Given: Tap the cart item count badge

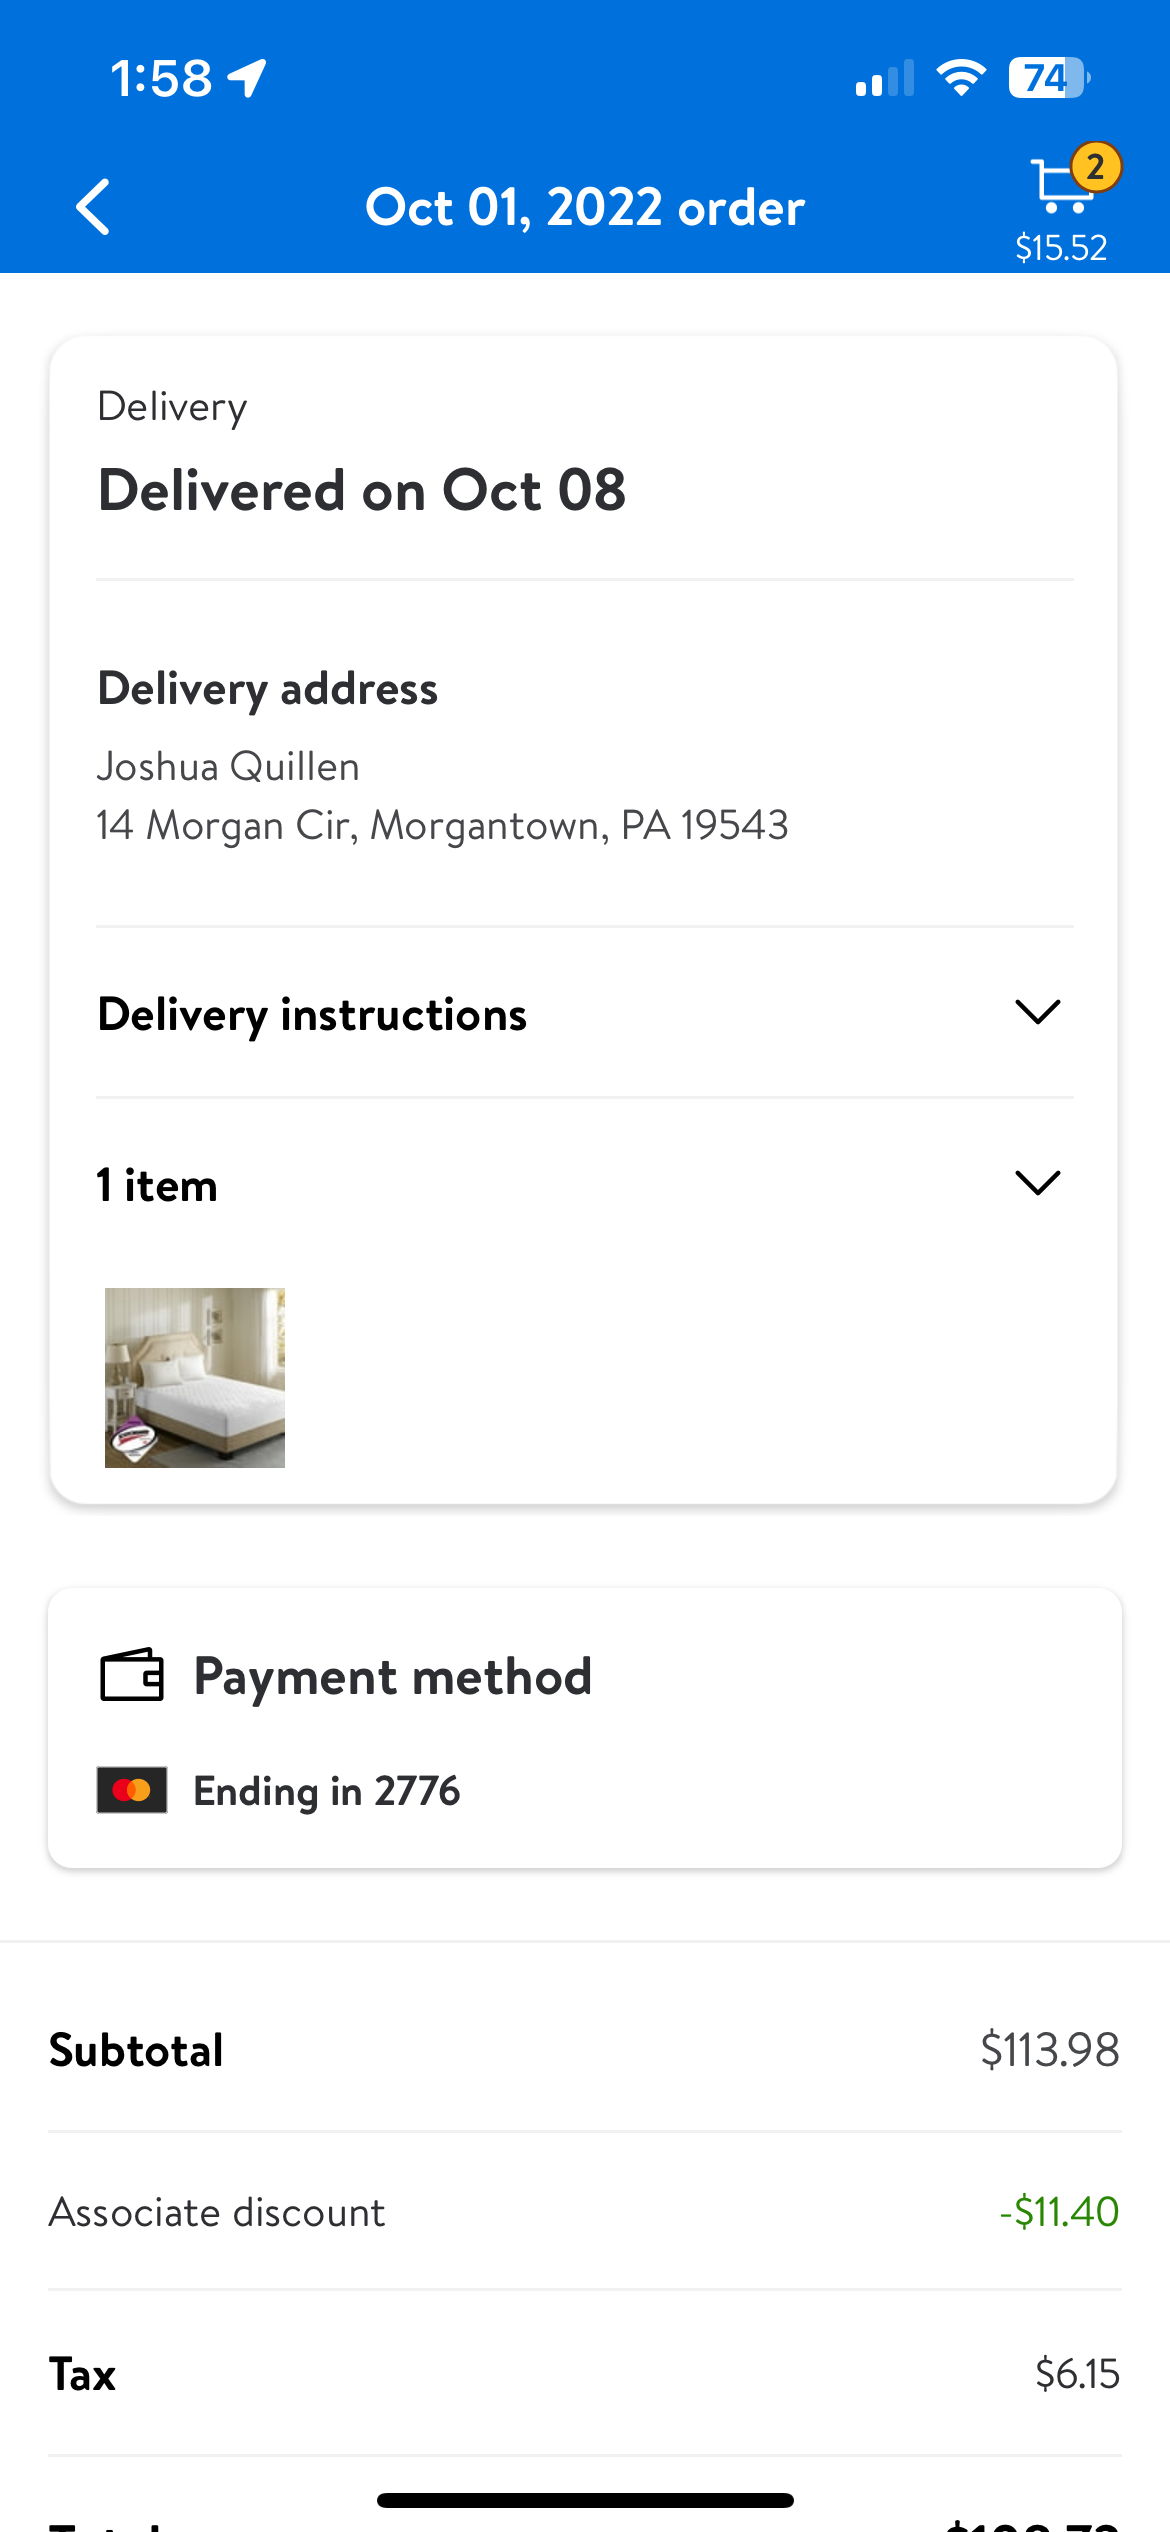Looking at the screenshot, I should tap(1096, 167).
